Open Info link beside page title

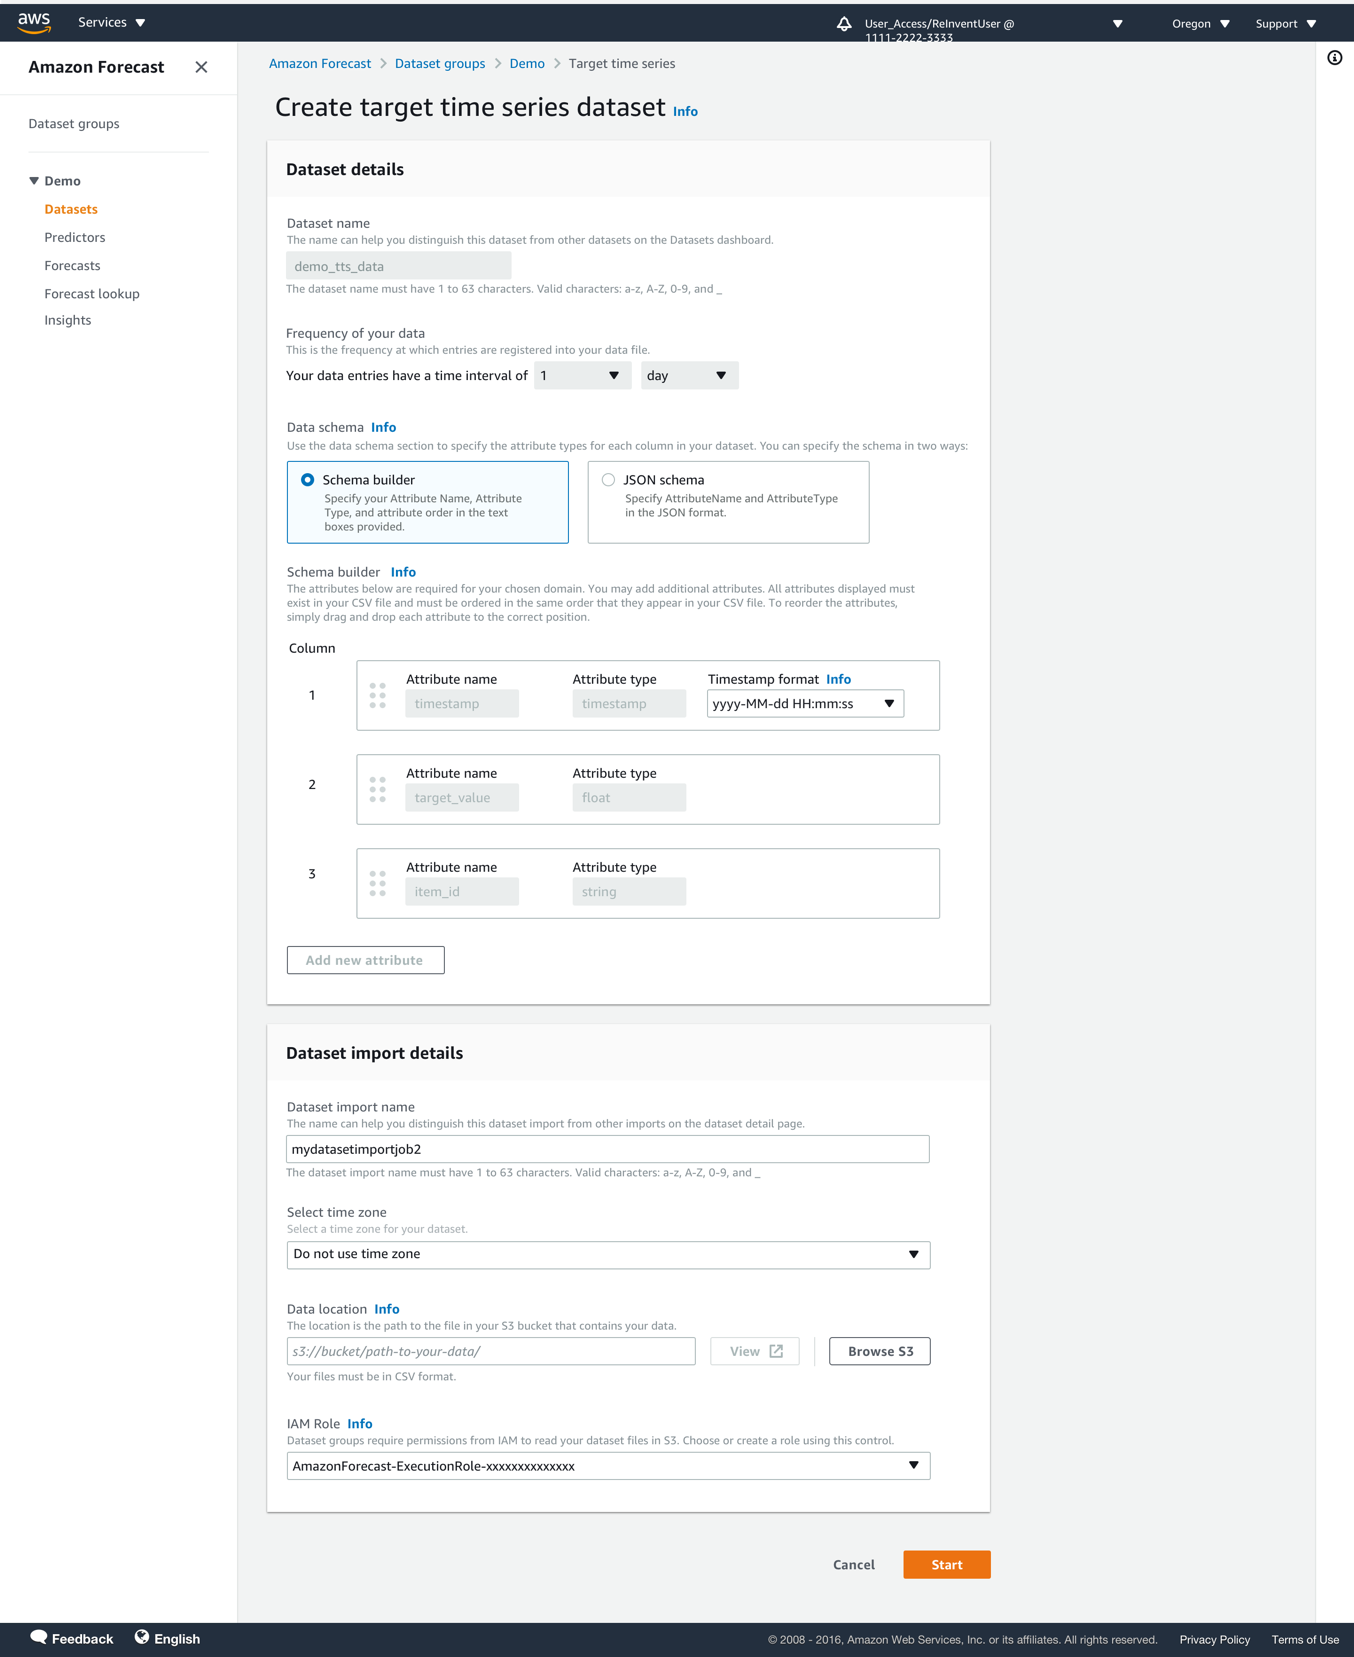click(x=685, y=111)
